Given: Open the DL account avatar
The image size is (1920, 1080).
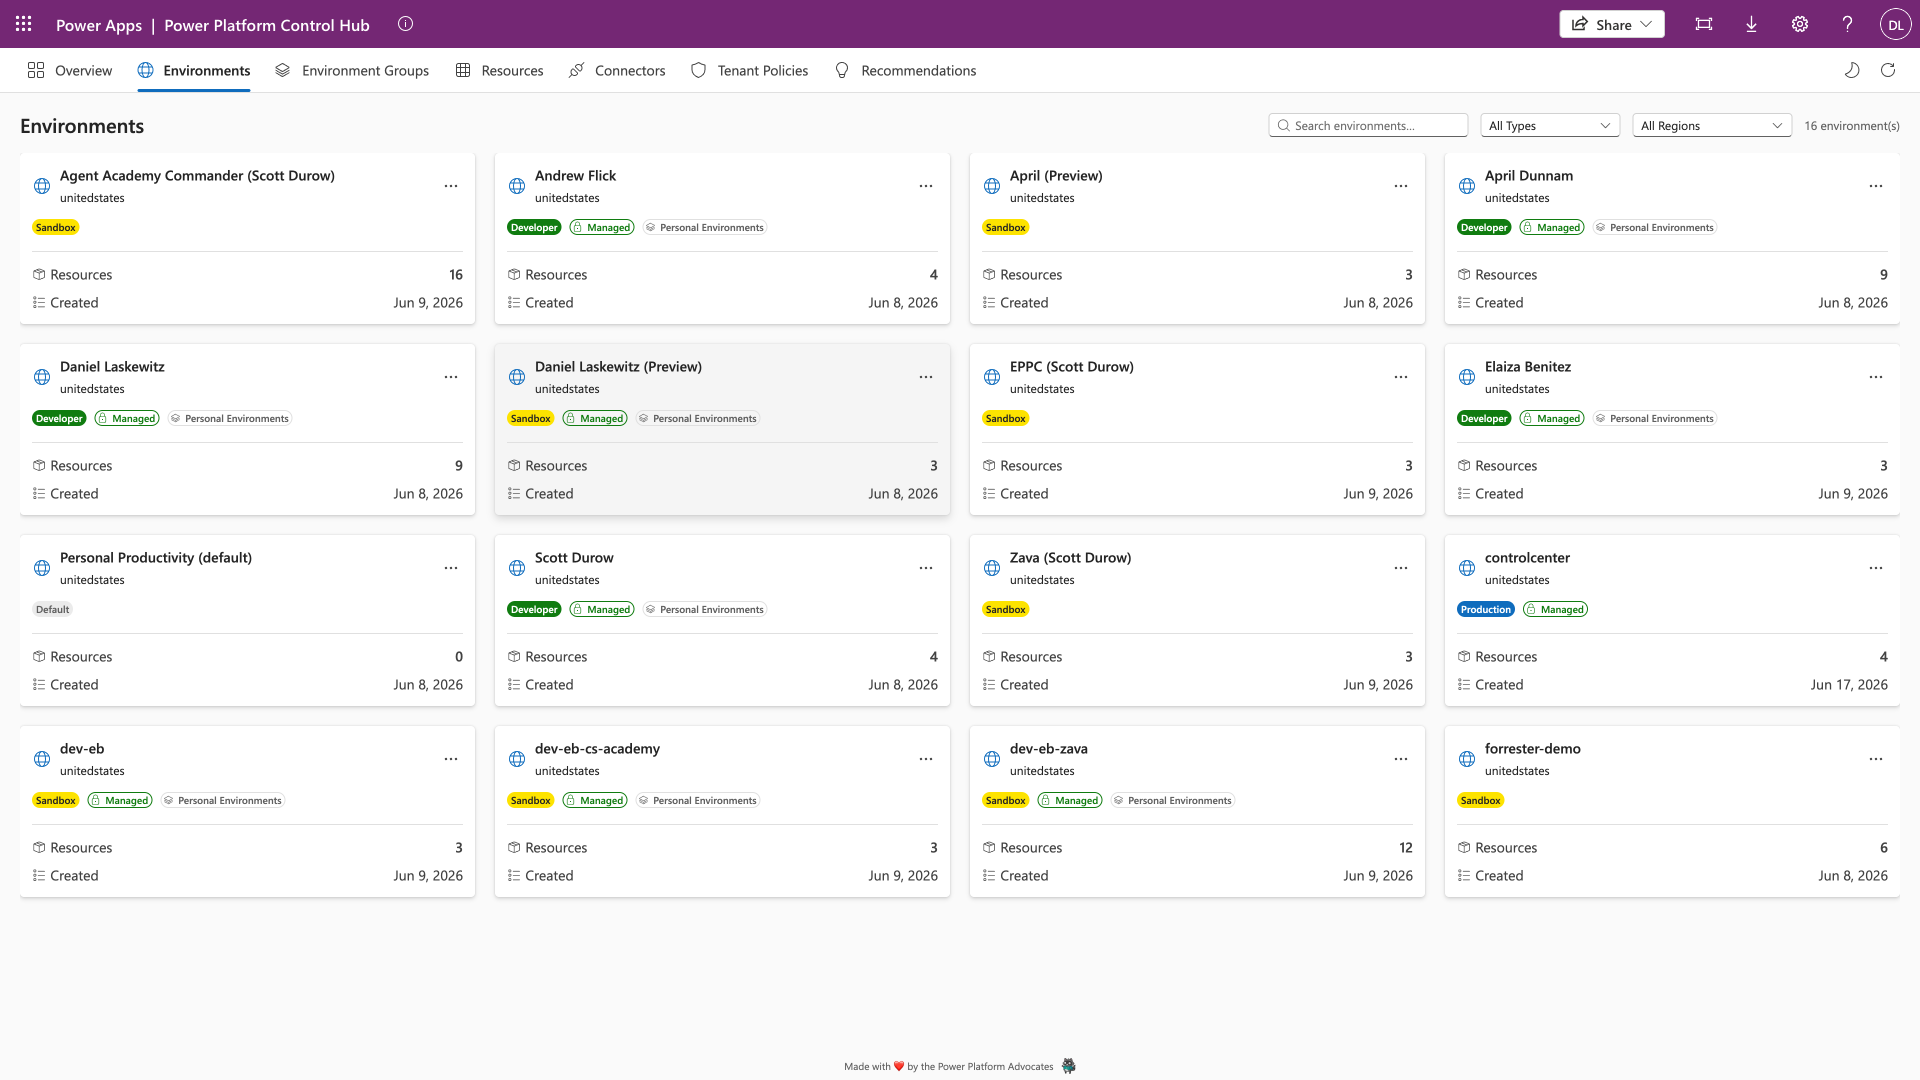Looking at the screenshot, I should [1896, 24].
